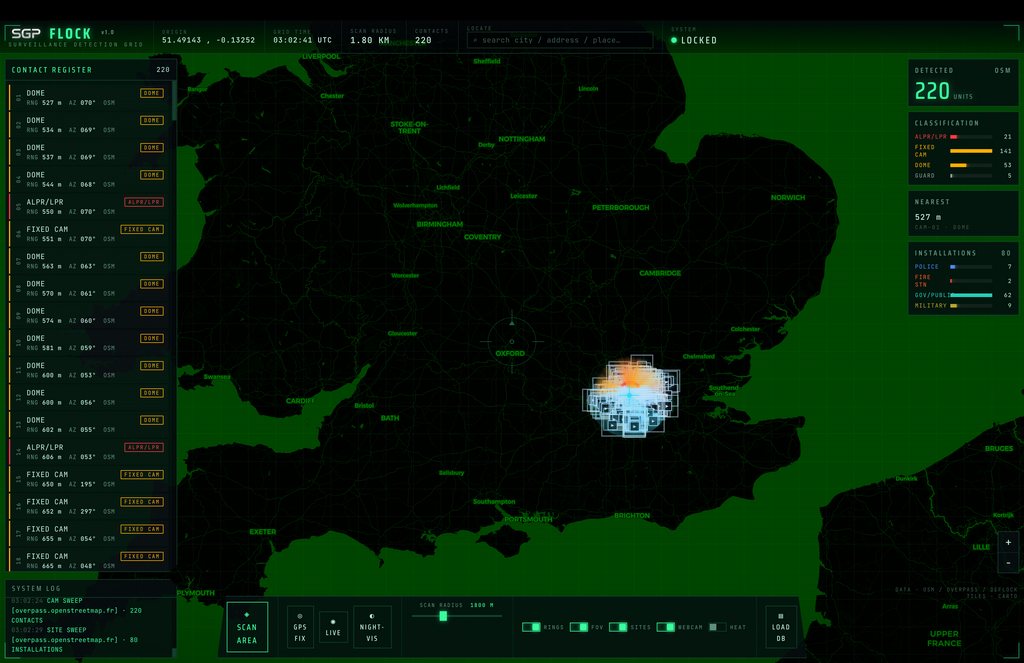Screen dimensions: 1024x663
Task: Turn on the Heat overlay switch
Action: pos(717,627)
